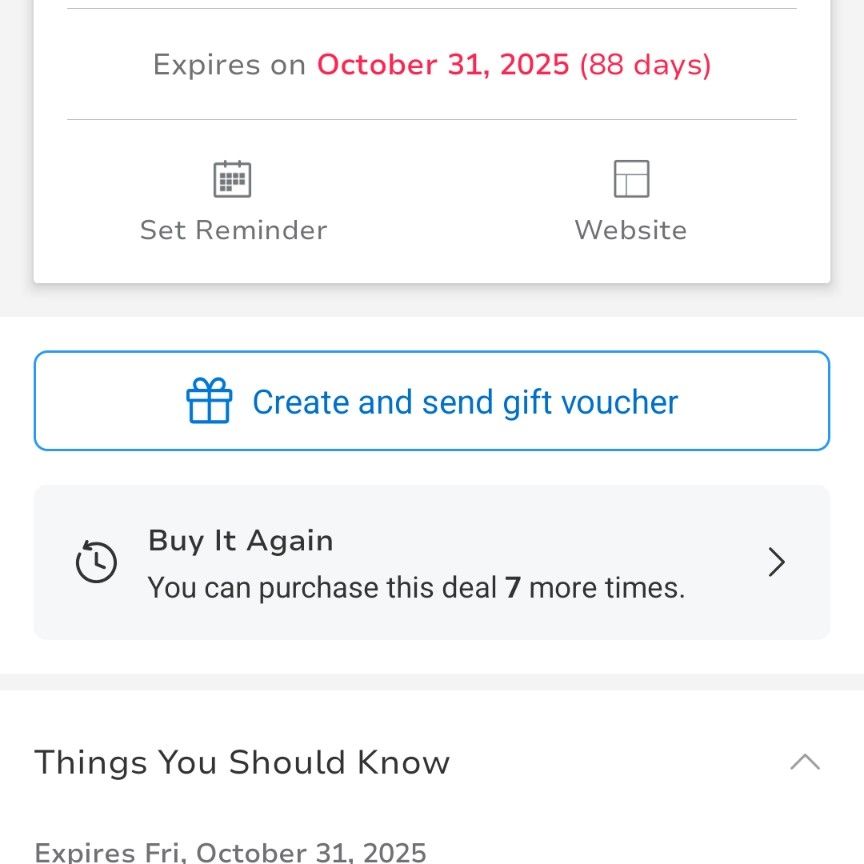This screenshot has width=864, height=864.
Task: Tap the Things You Should Know heading
Action: [x=242, y=762]
